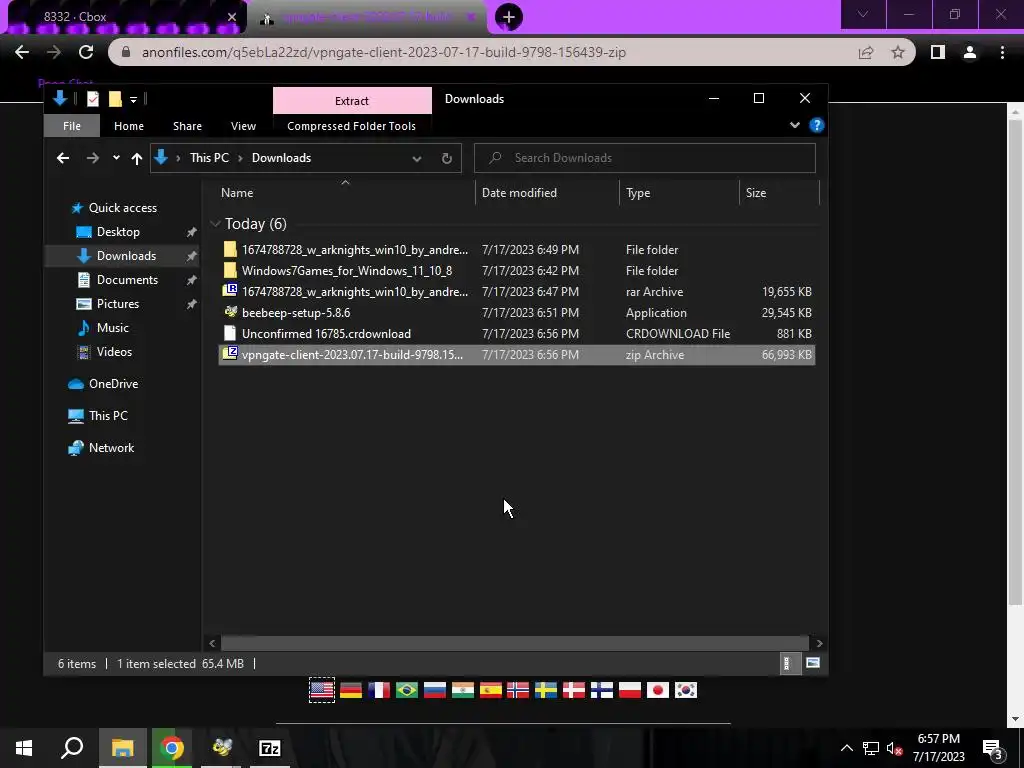
Task: Select the German flag language icon
Action: [351, 690]
